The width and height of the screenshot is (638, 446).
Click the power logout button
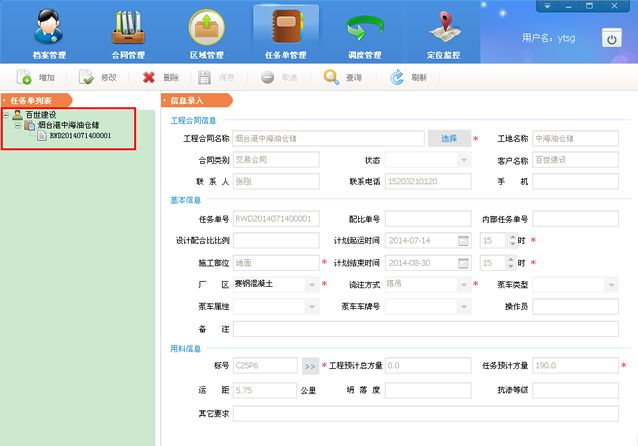coord(612,38)
